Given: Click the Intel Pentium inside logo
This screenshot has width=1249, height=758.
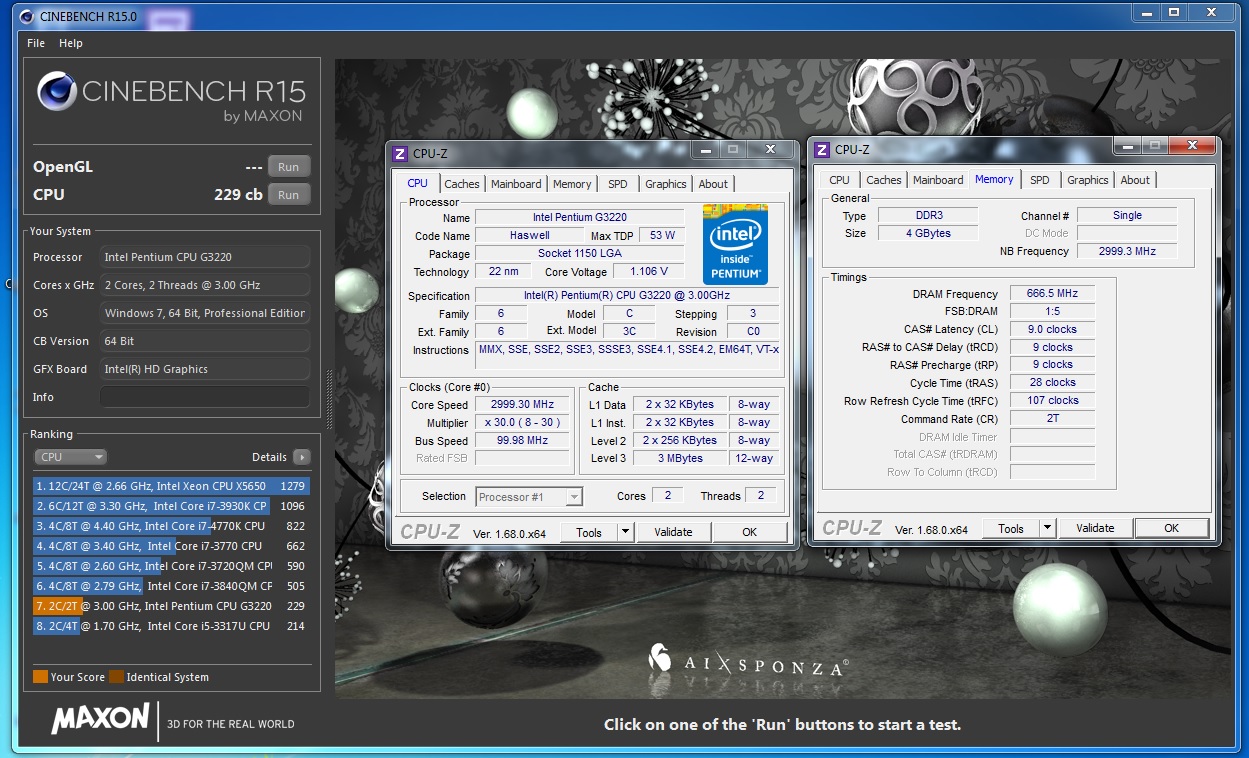Looking at the screenshot, I should [x=735, y=244].
